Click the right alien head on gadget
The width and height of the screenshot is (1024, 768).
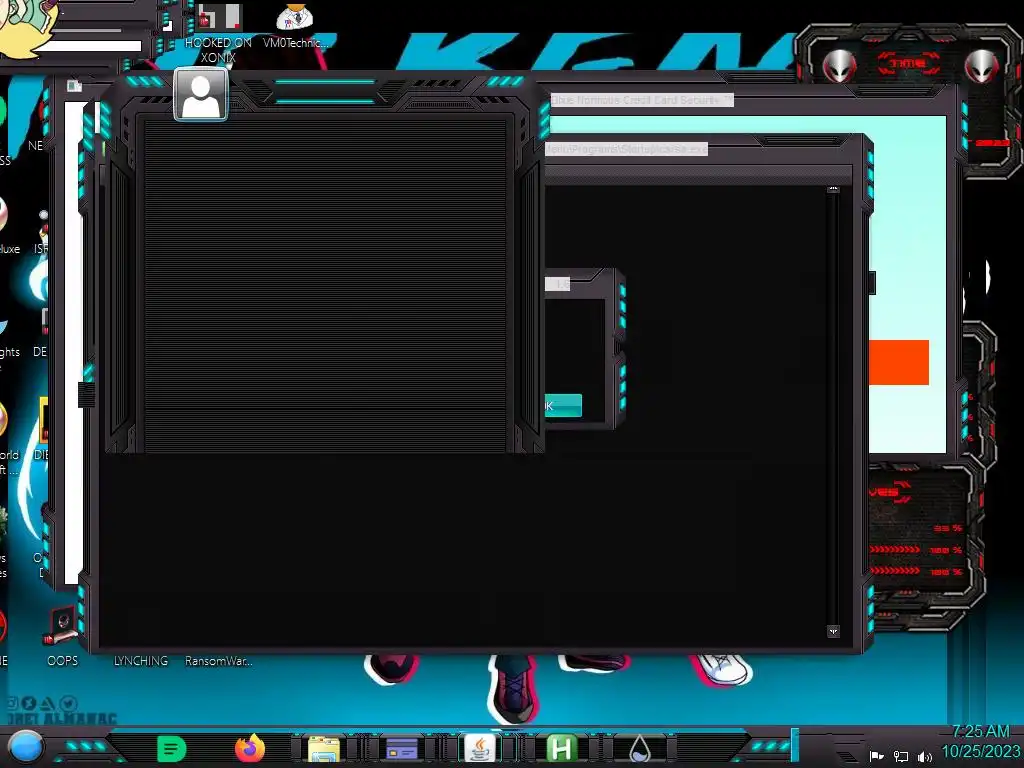click(x=982, y=66)
